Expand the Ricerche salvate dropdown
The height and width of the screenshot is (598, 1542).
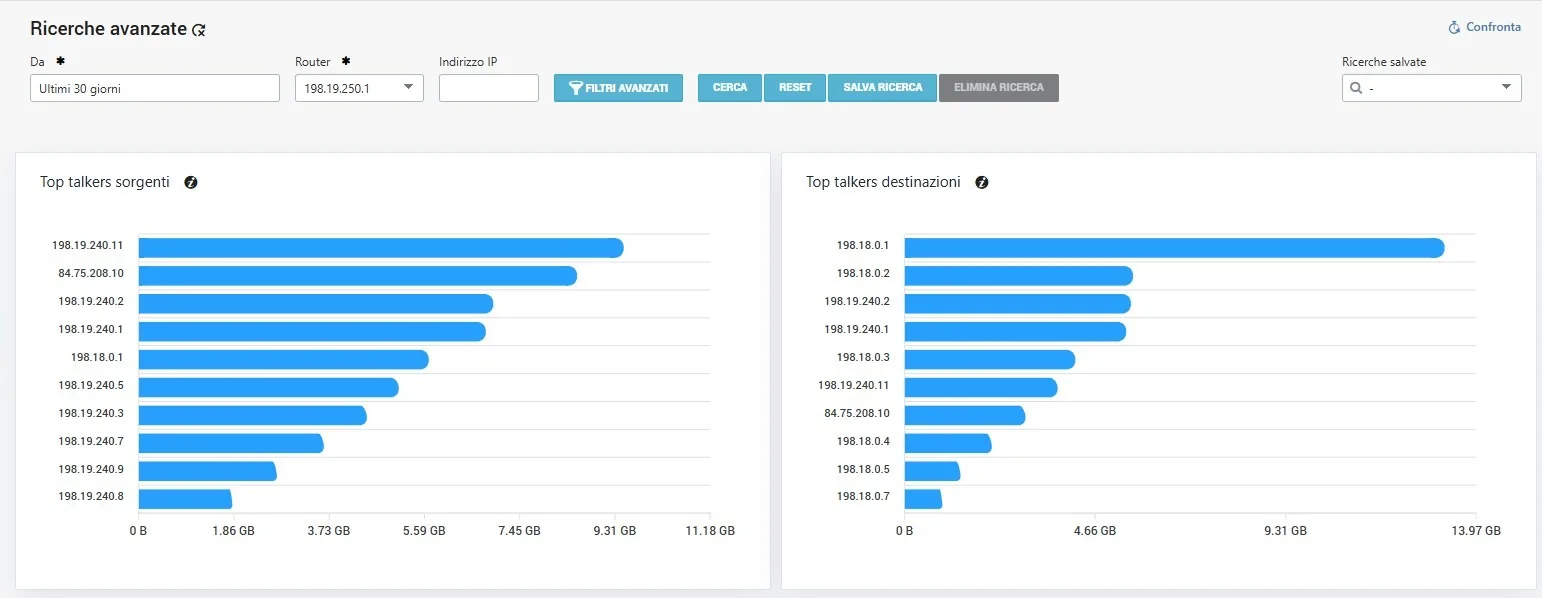(x=1432, y=88)
